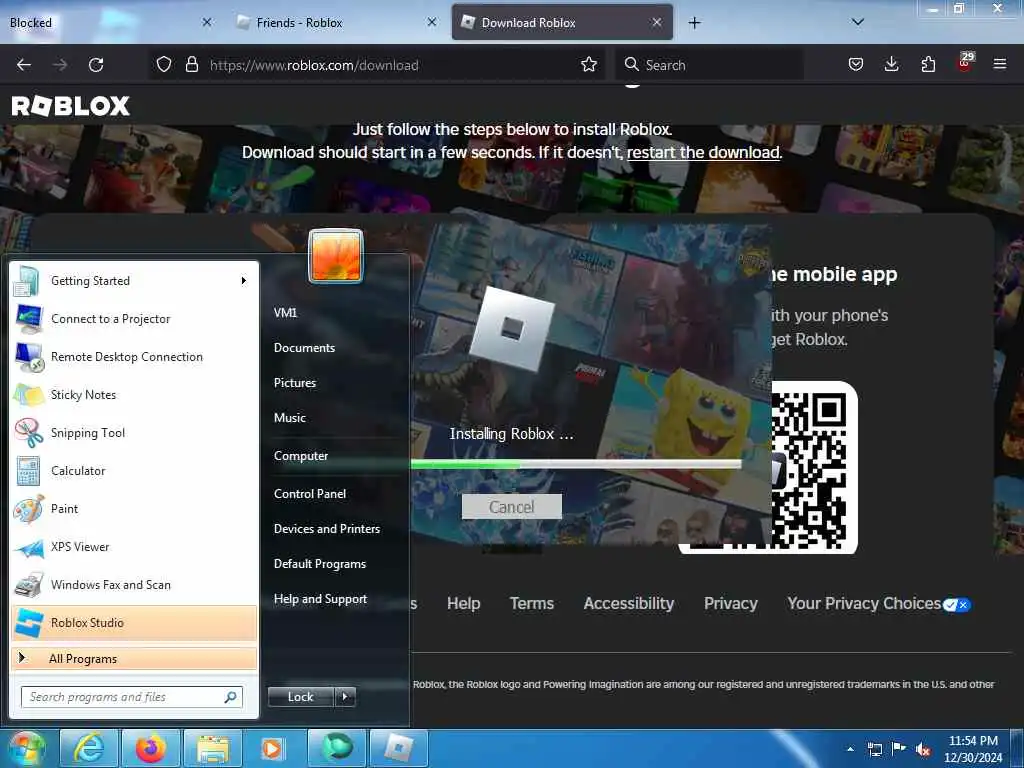Expand All Programs in the Start menu
Image resolution: width=1024 pixels, height=768 pixels.
(x=134, y=659)
